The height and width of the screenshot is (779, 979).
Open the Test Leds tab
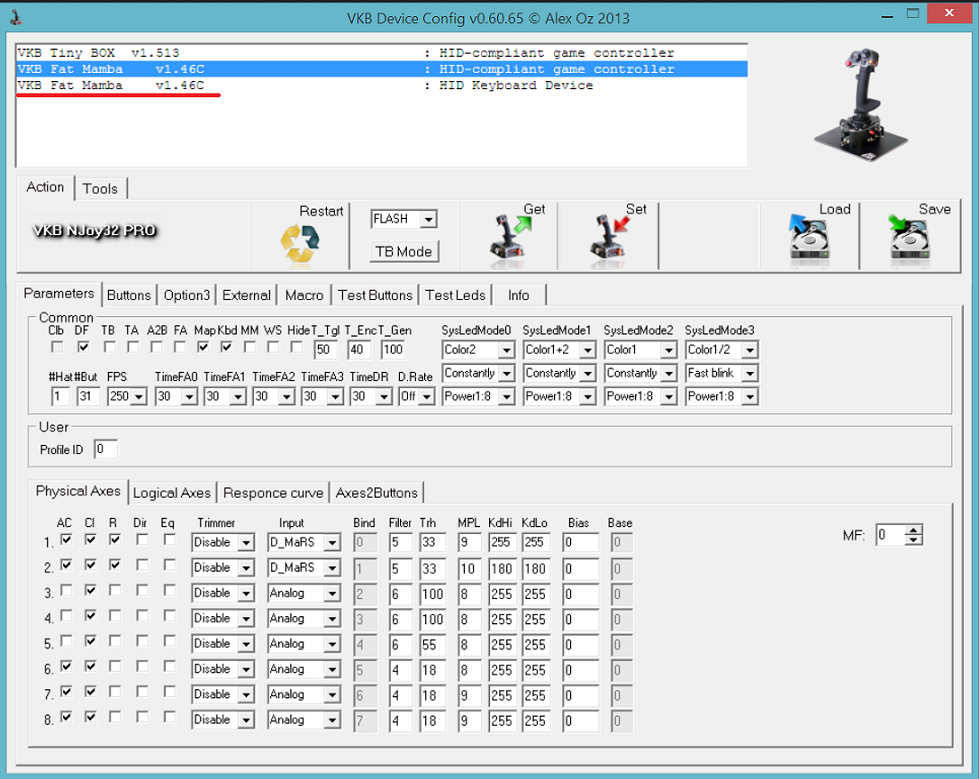click(x=455, y=295)
